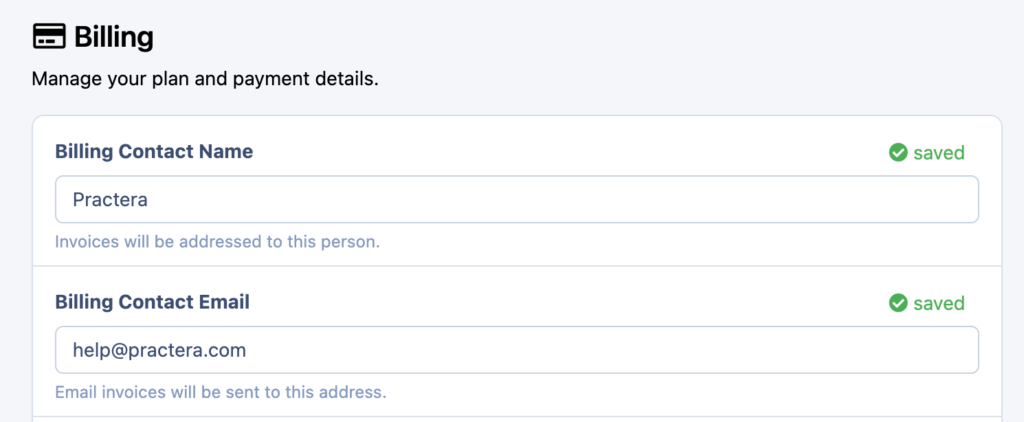This screenshot has height=422, width=1024.
Task: Click the 'saved' status text for contact name
Action: 939,153
